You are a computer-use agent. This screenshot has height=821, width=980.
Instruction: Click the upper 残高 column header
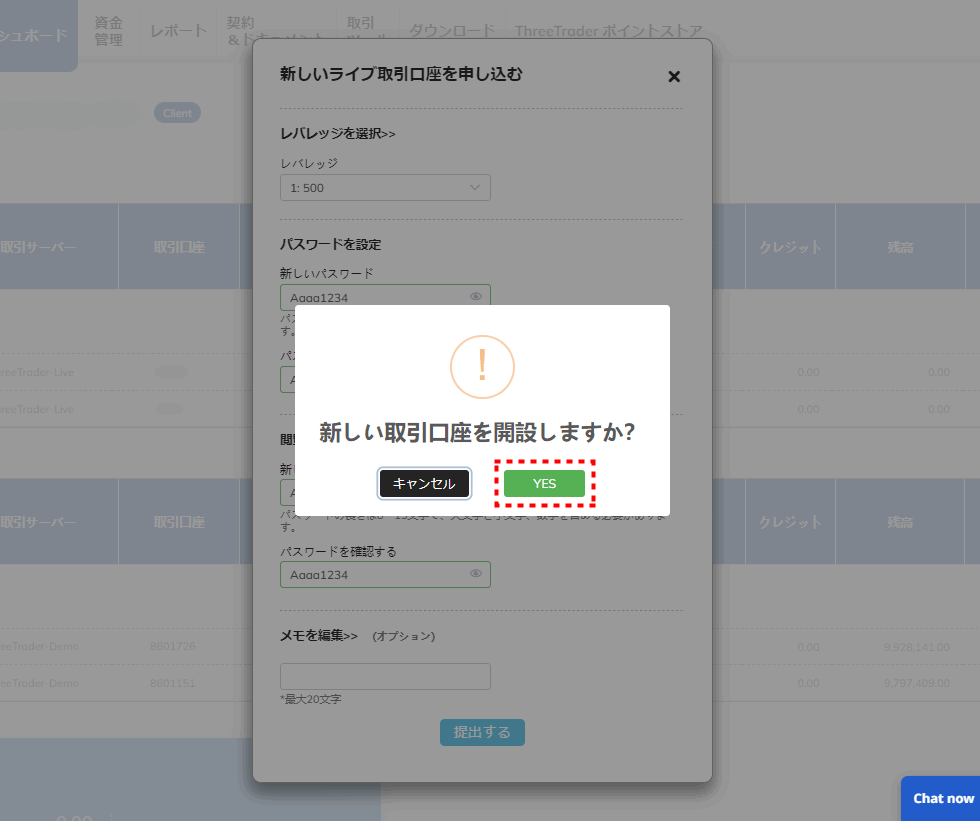tap(900, 247)
